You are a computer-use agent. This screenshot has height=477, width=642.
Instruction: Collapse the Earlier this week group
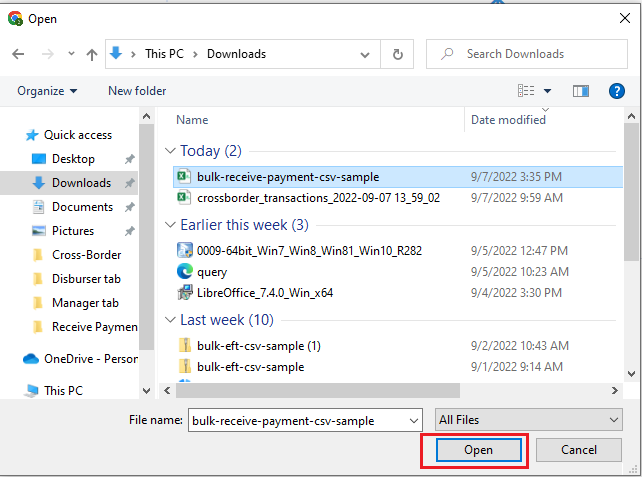[170, 225]
